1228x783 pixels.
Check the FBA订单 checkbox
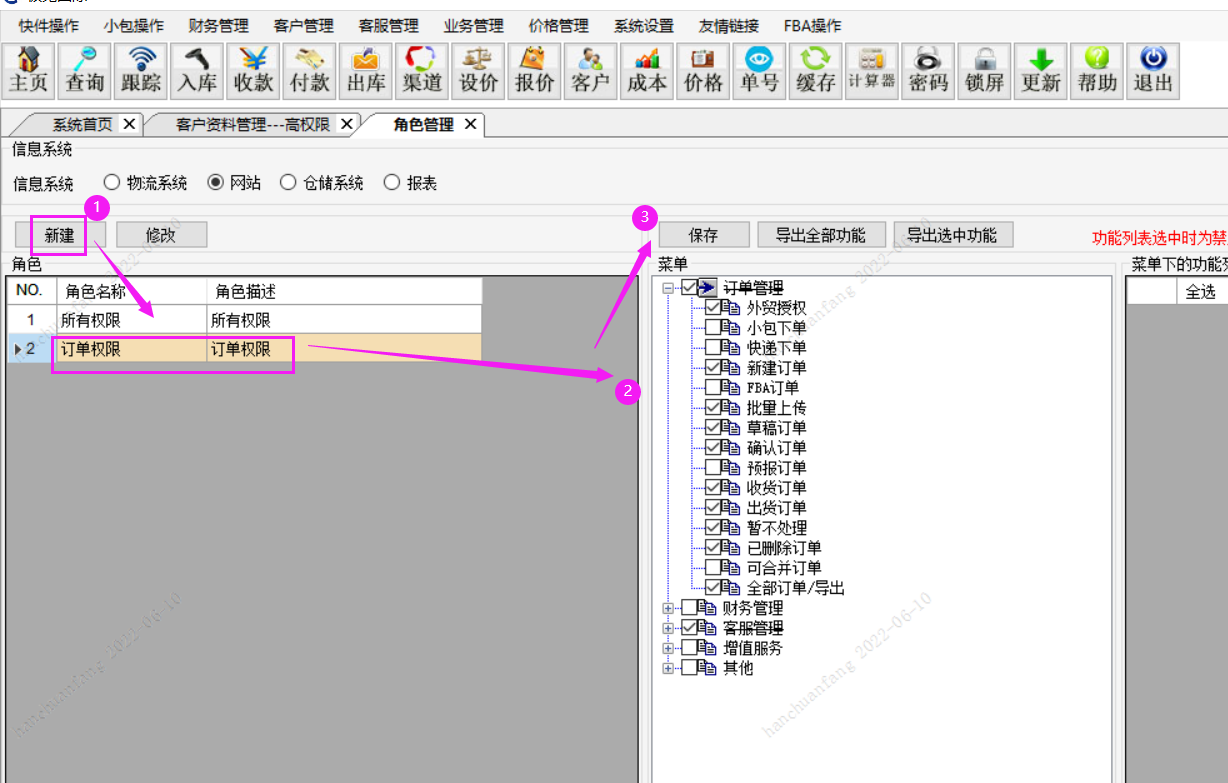click(714, 388)
